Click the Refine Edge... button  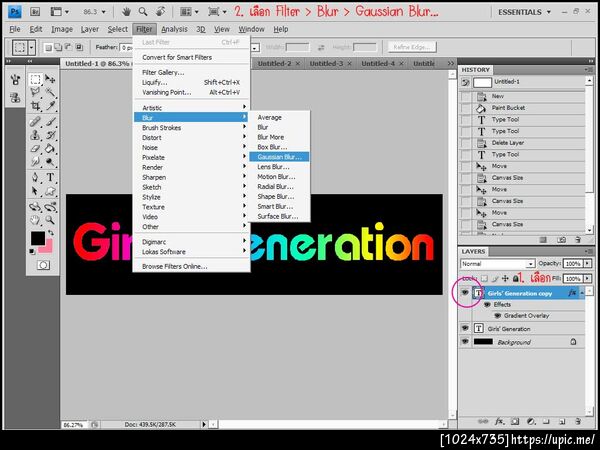[412, 47]
